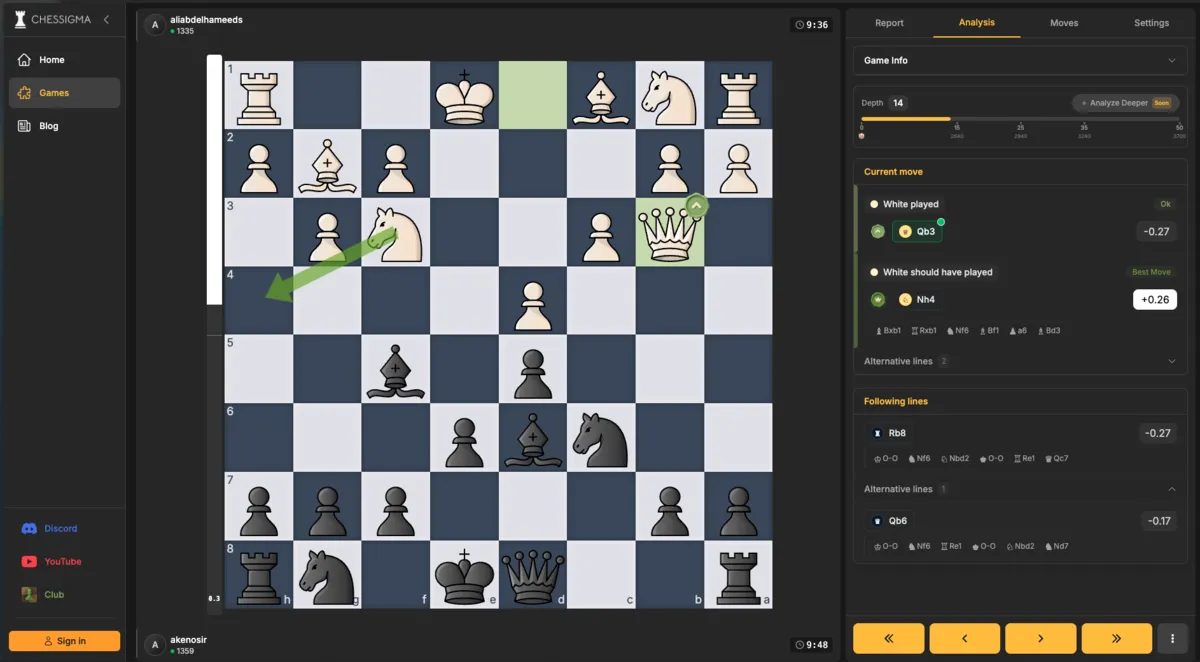
Task: Switch to the Moves tab
Action: coord(1064,22)
